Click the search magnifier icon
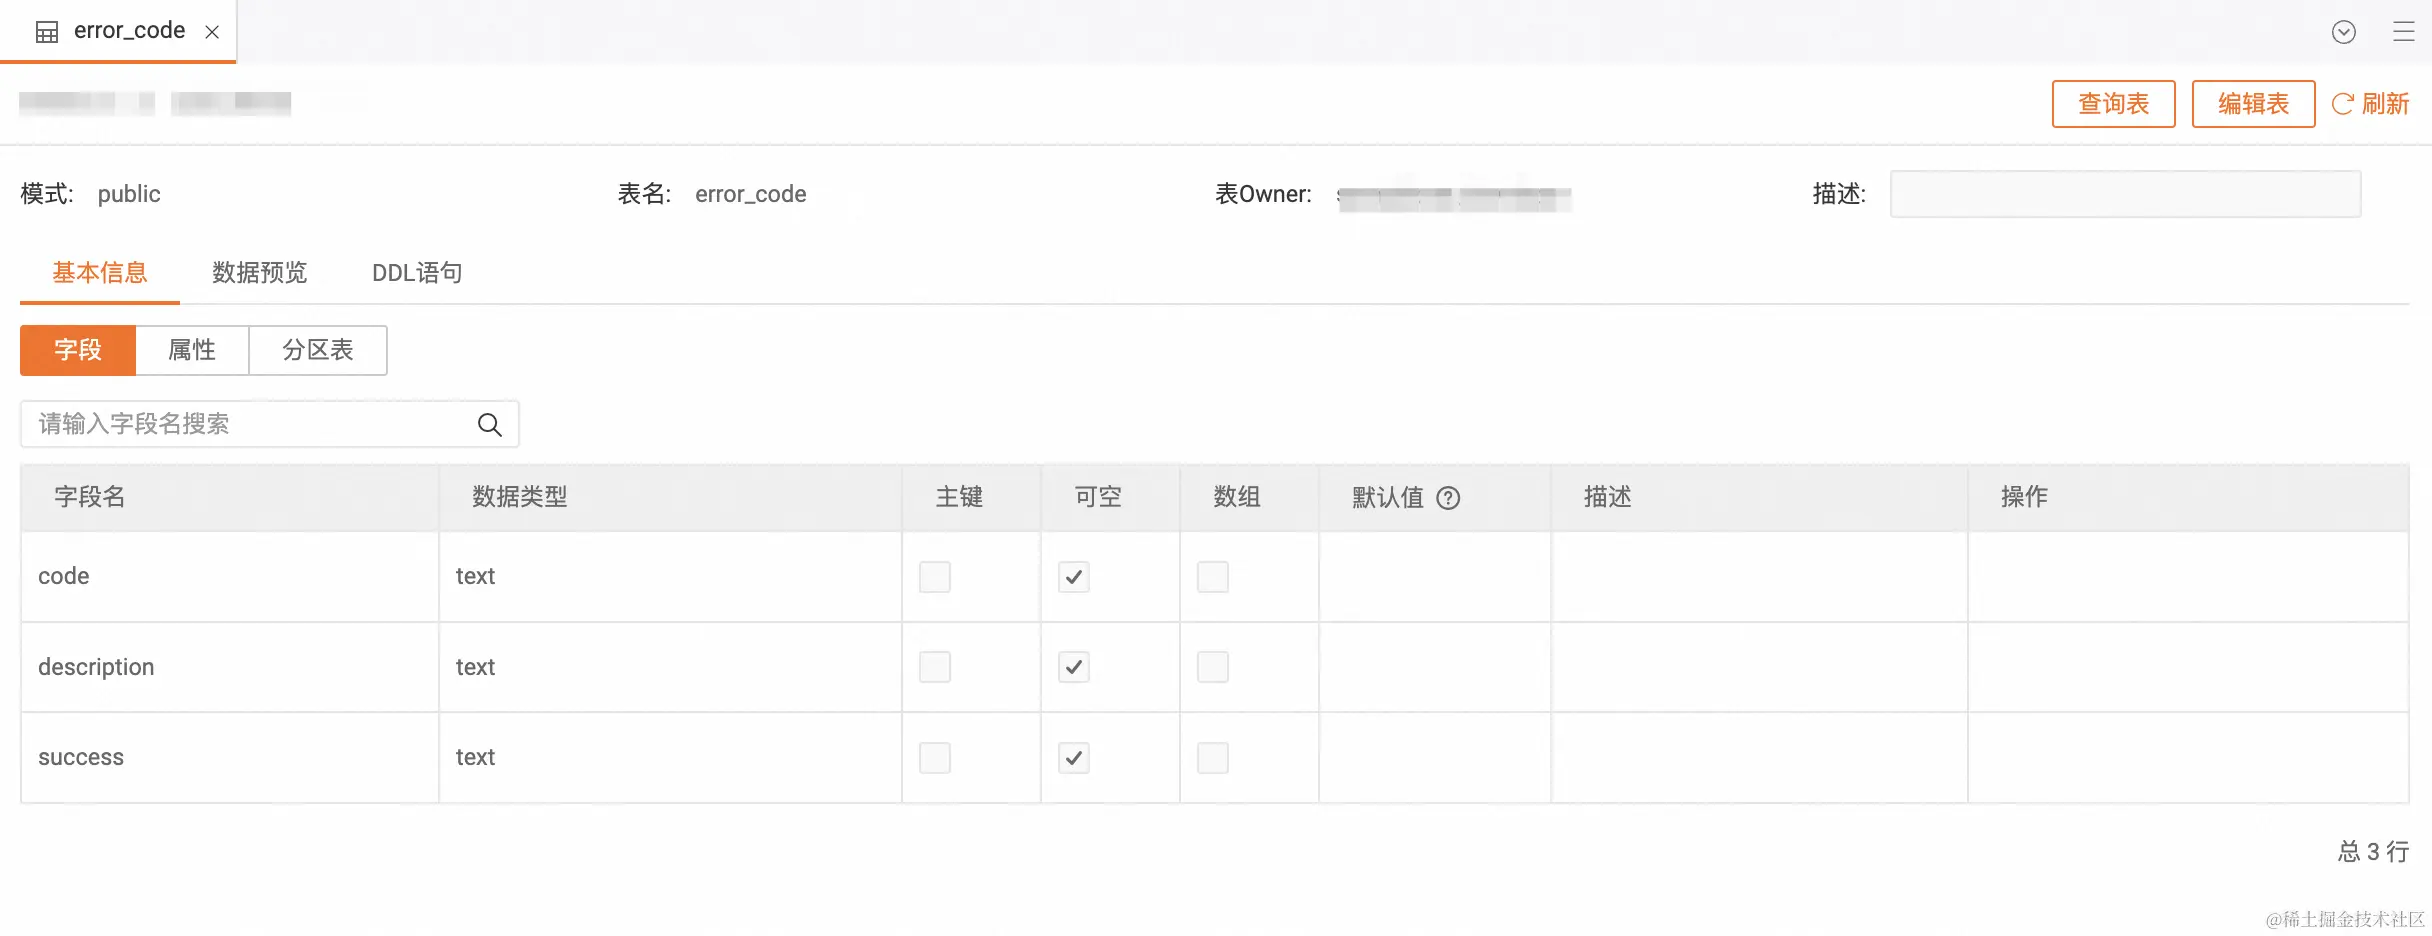The height and width of the screenshot is (936, 2432). [x=489, y=425]
